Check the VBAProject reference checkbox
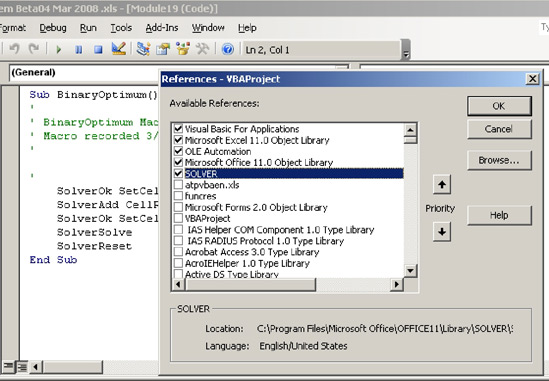This screenshot has width=549, height=381. (x=178, y=218)
